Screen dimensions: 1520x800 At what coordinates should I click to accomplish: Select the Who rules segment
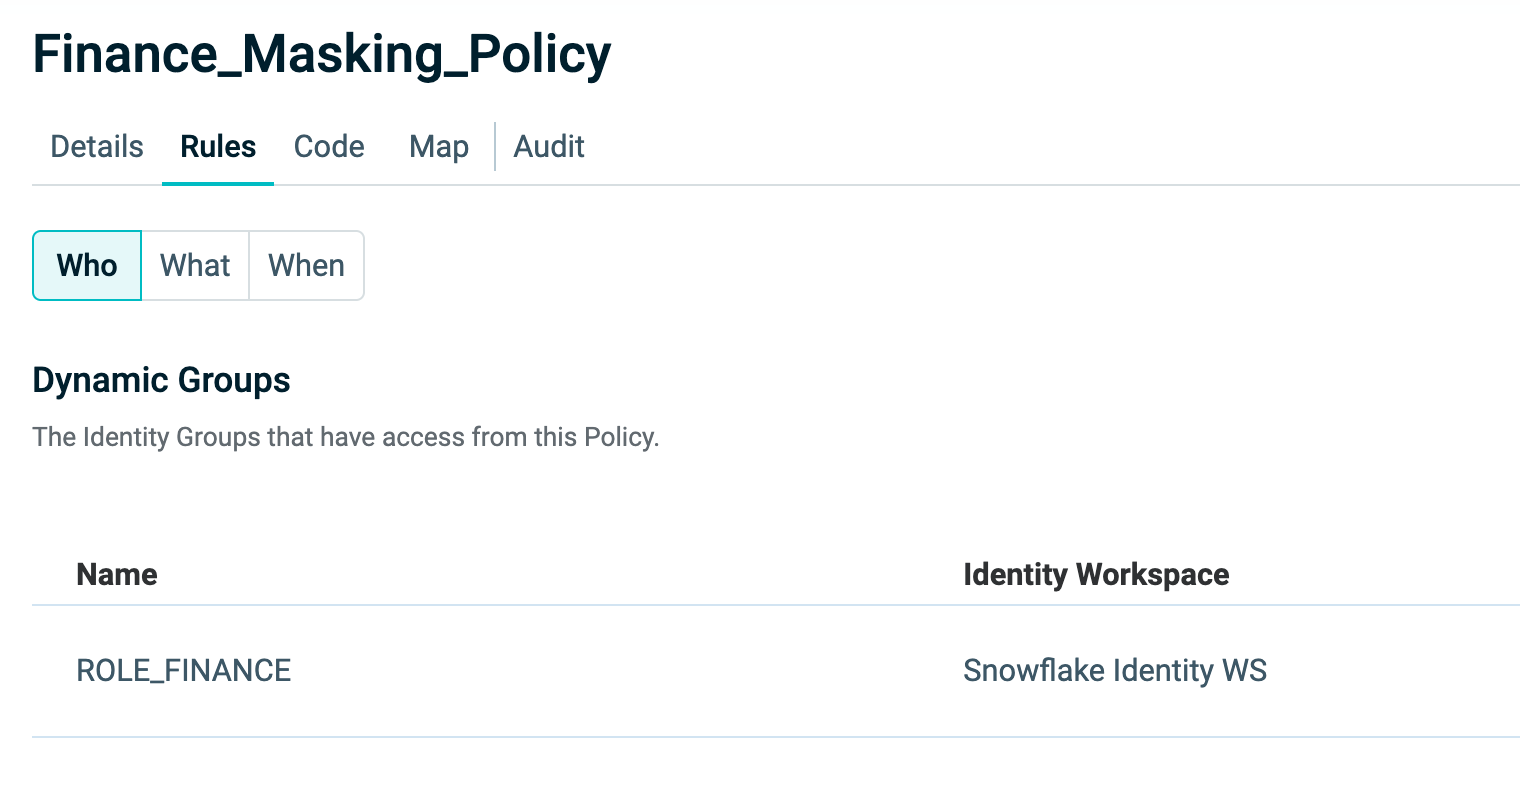pyautogui.click(x=87, y=266)
